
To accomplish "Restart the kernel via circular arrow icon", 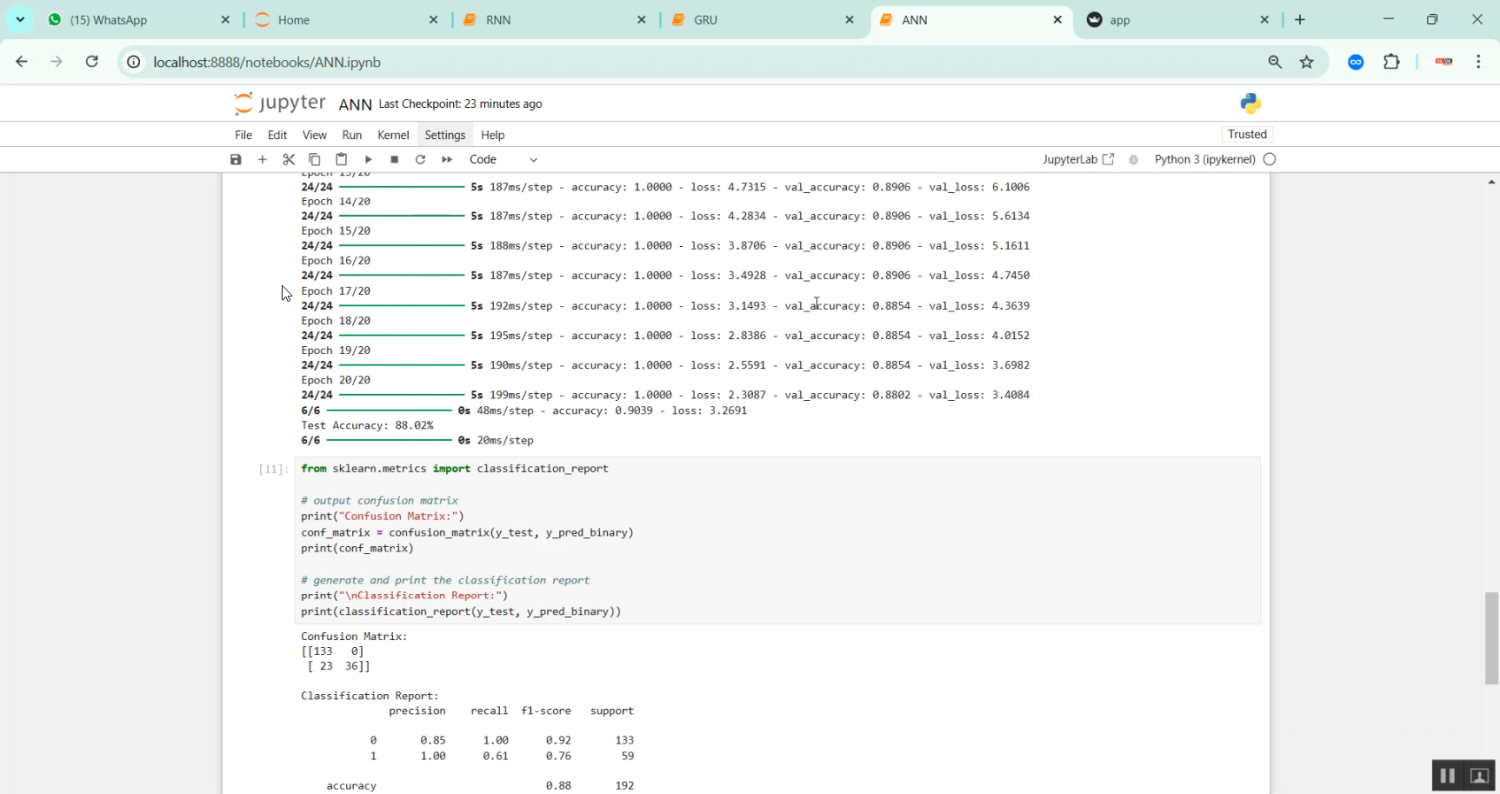I will 419,159.
